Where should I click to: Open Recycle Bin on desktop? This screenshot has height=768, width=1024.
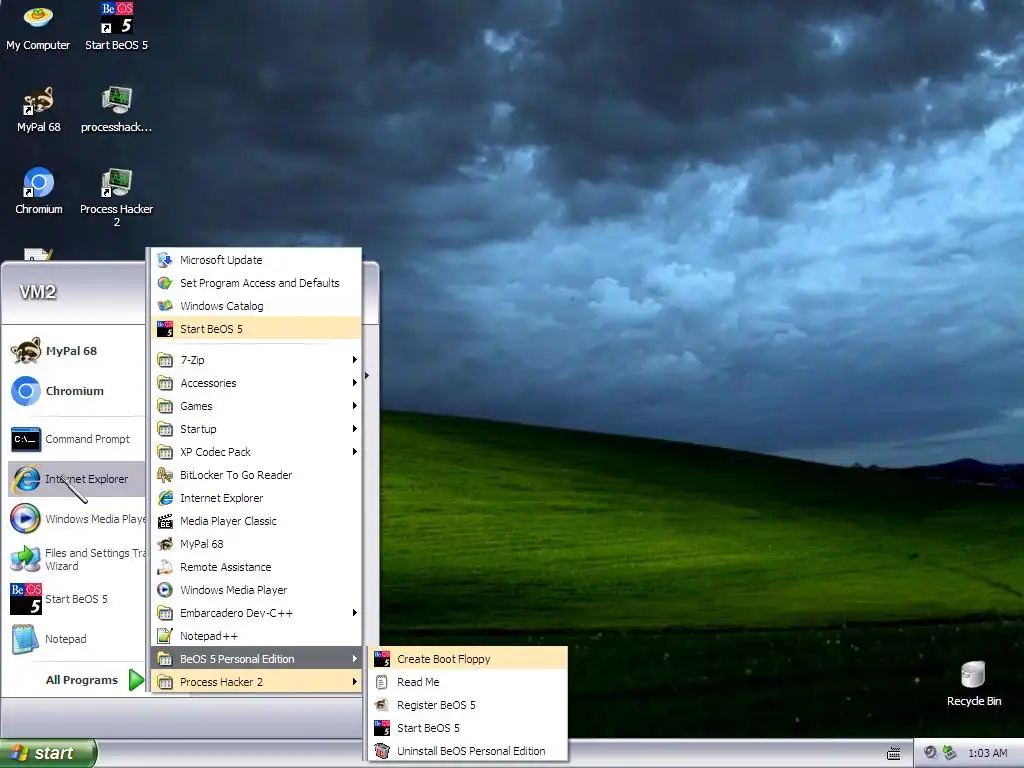(973, 684)
